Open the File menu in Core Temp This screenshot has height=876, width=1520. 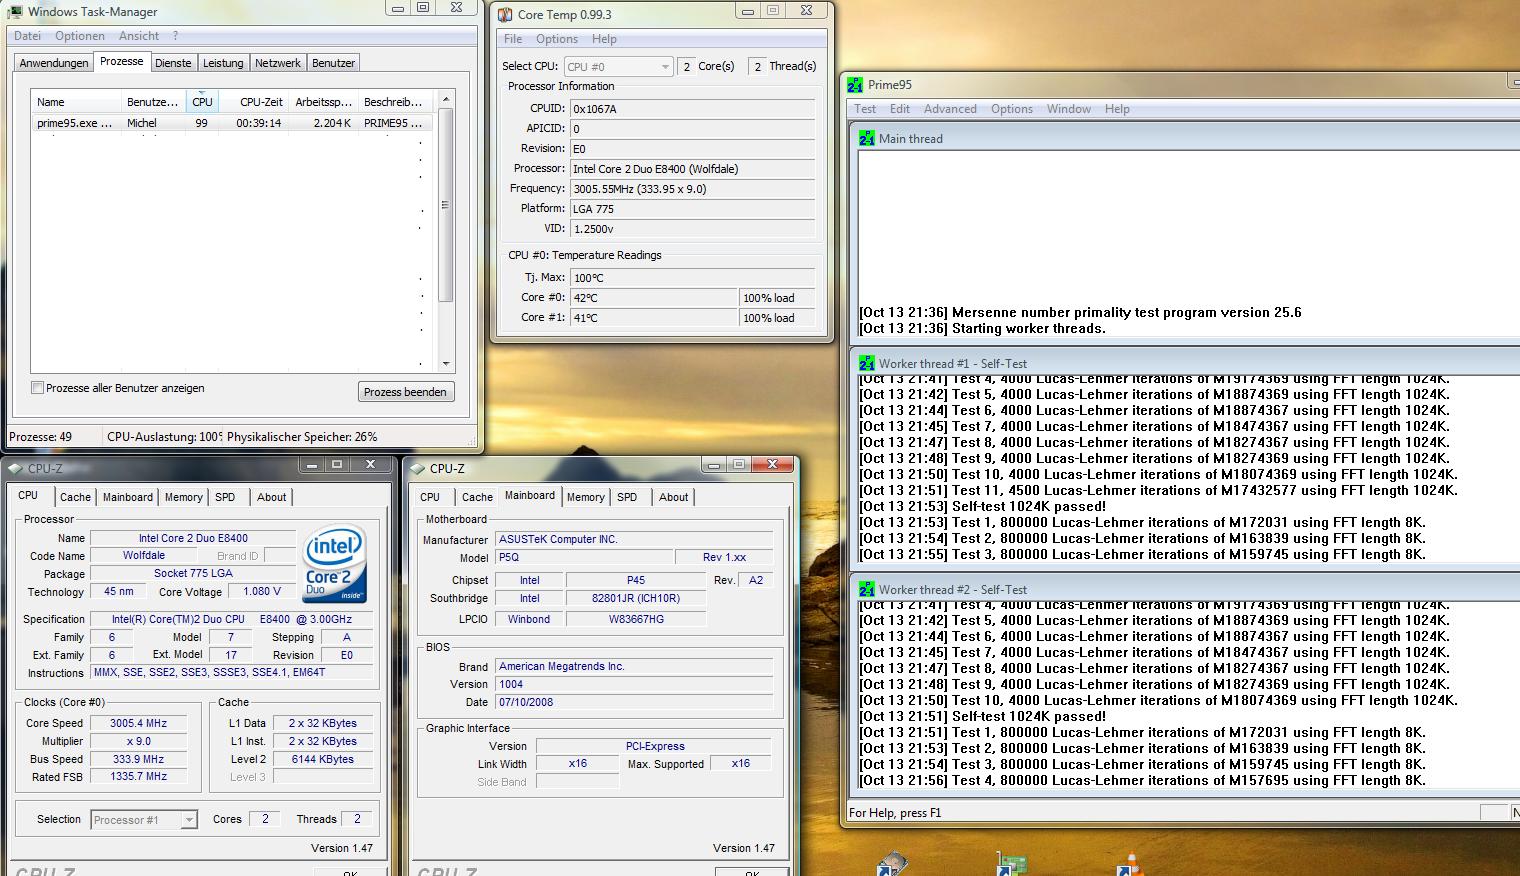pyautogui.click(x=513, y=39)
